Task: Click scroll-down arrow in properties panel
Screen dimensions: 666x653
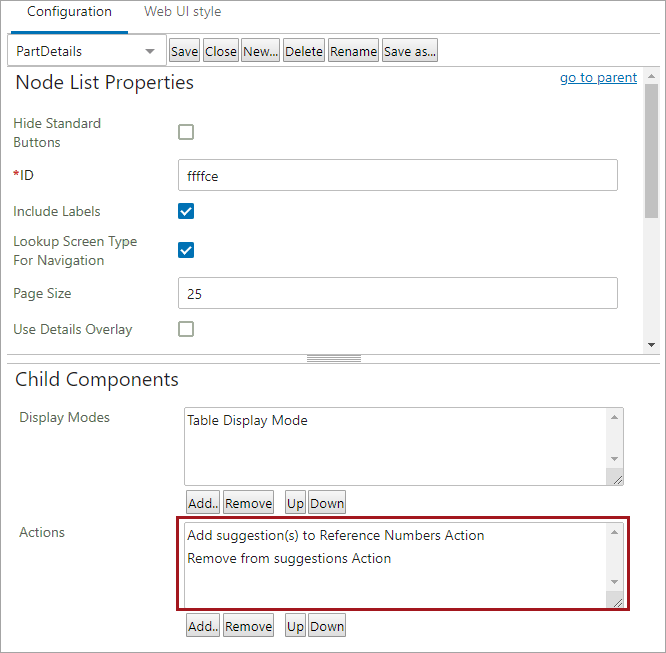Action: point(651,345)
